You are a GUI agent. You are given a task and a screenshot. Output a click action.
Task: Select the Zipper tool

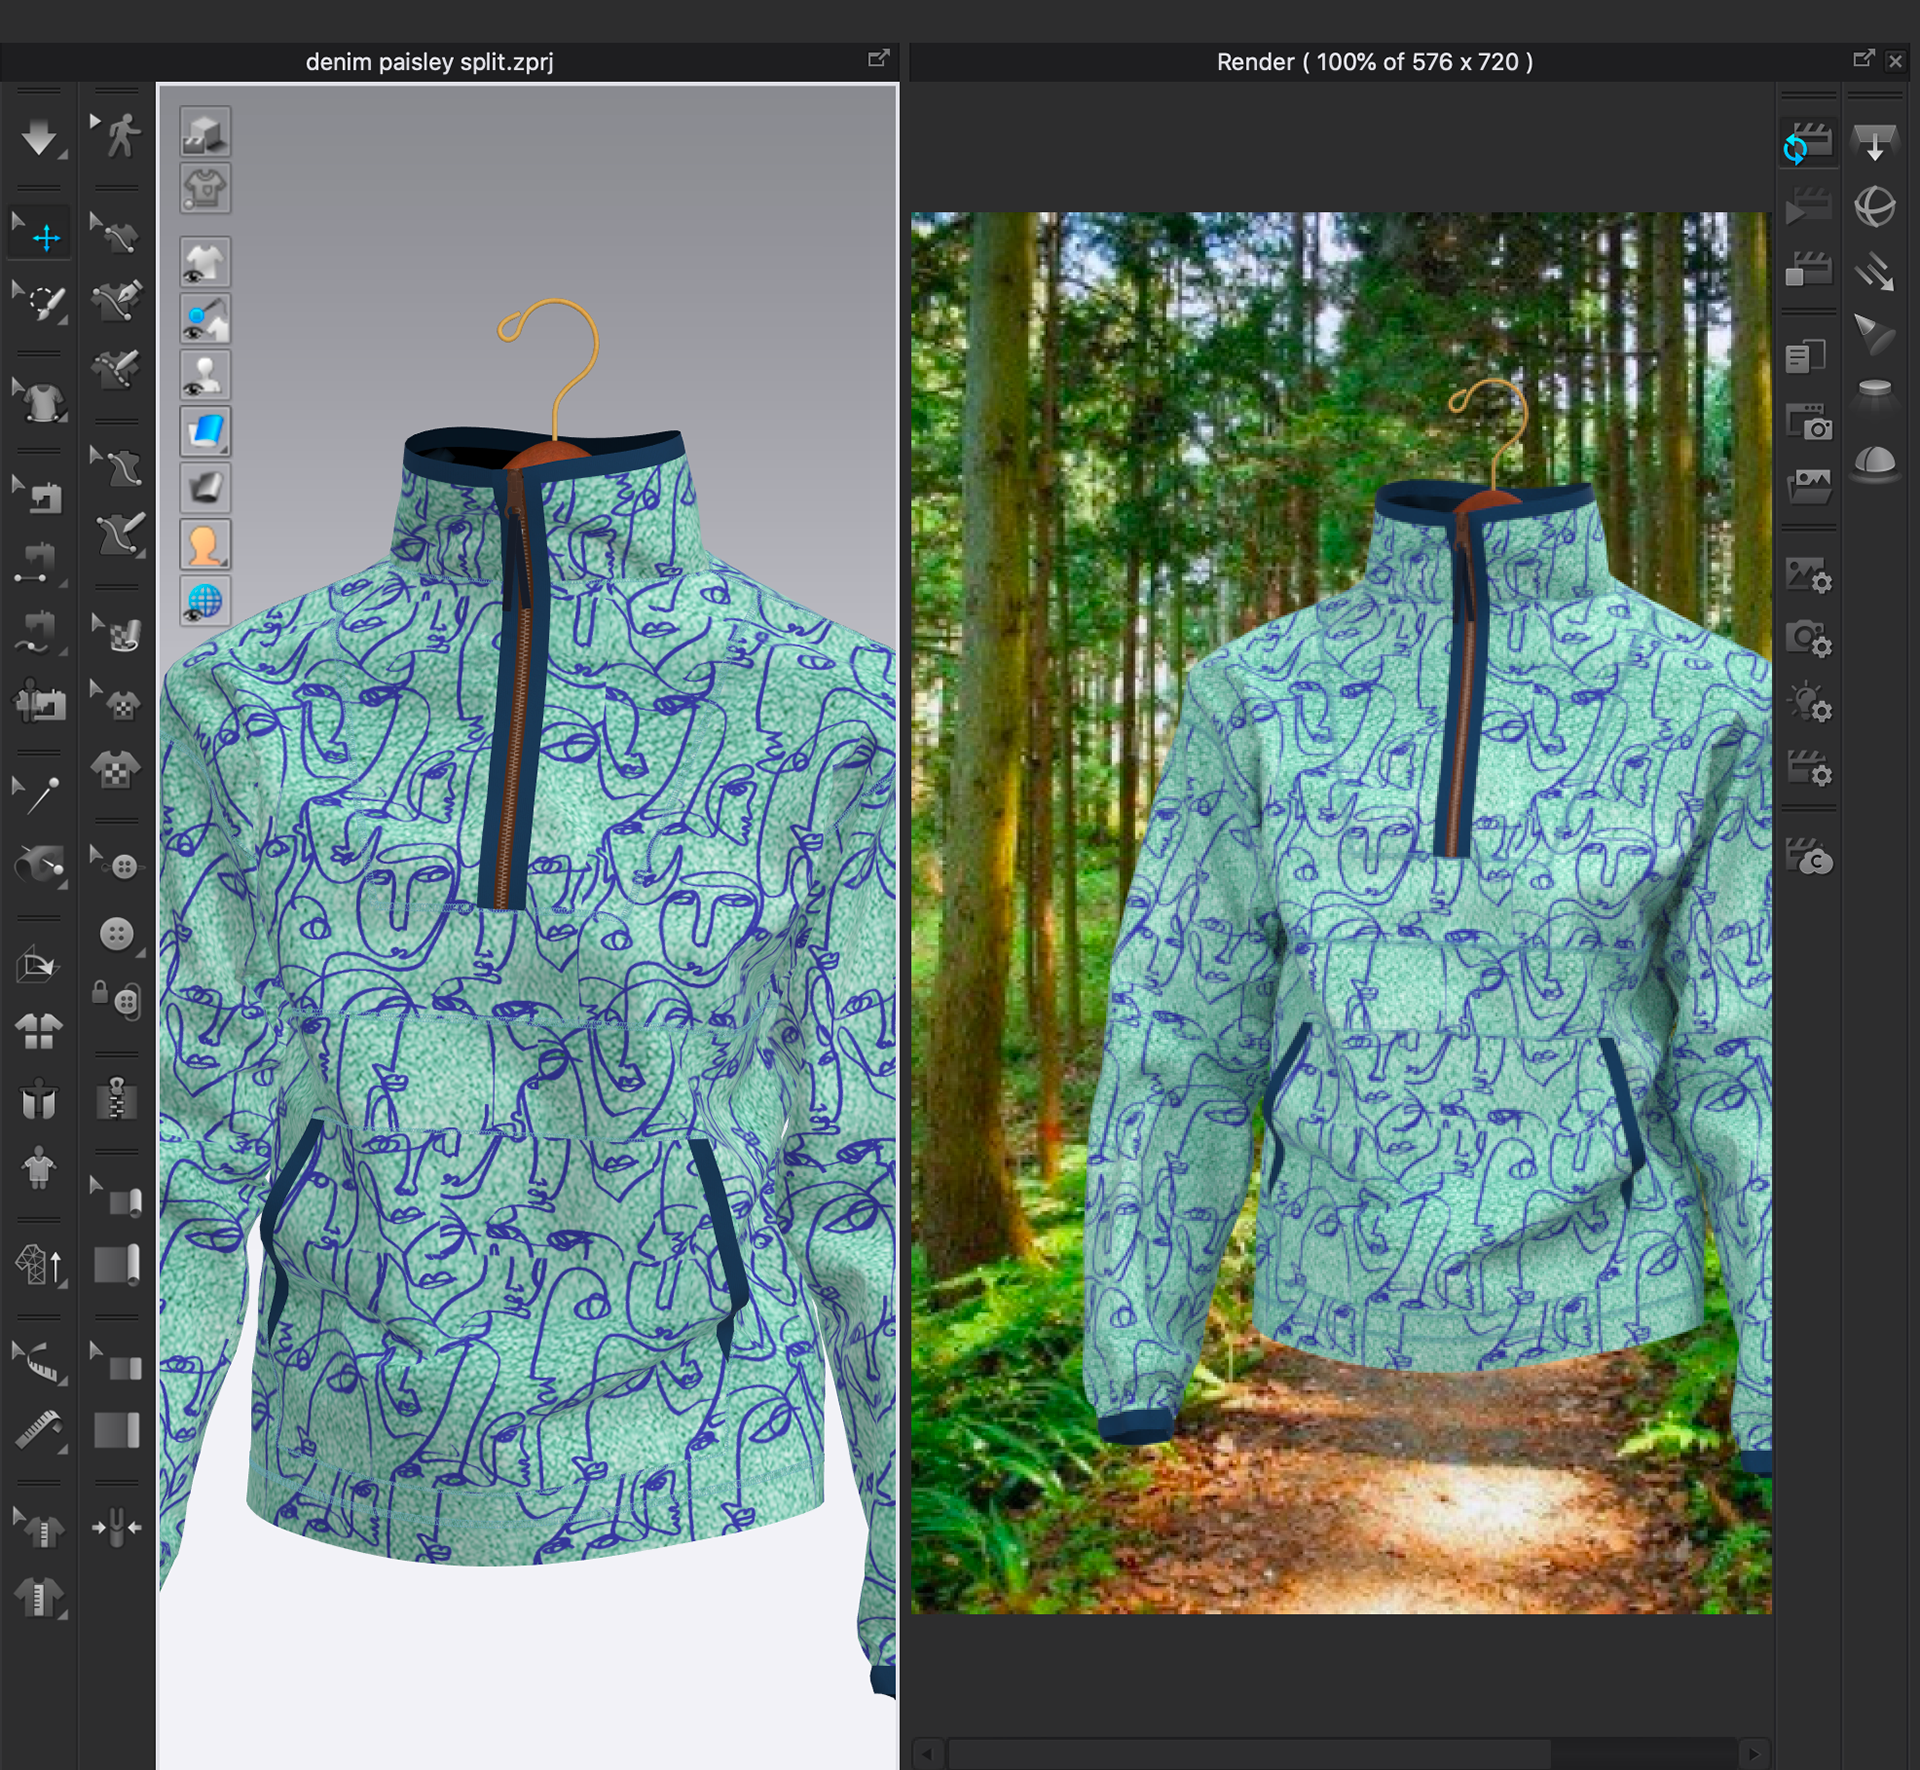(117, 1099)
